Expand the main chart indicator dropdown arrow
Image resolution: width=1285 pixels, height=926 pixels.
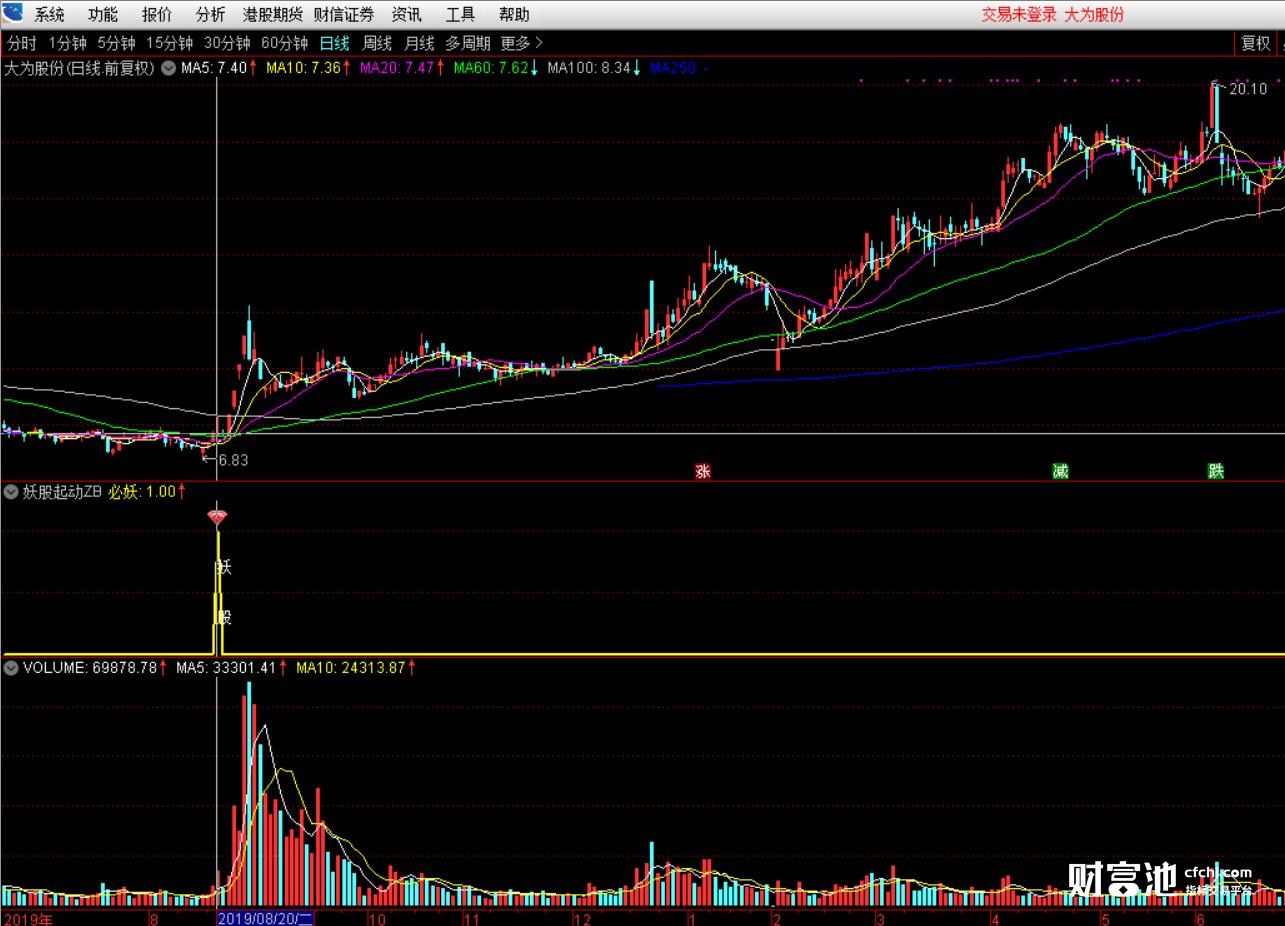click(x=168, y=68)
